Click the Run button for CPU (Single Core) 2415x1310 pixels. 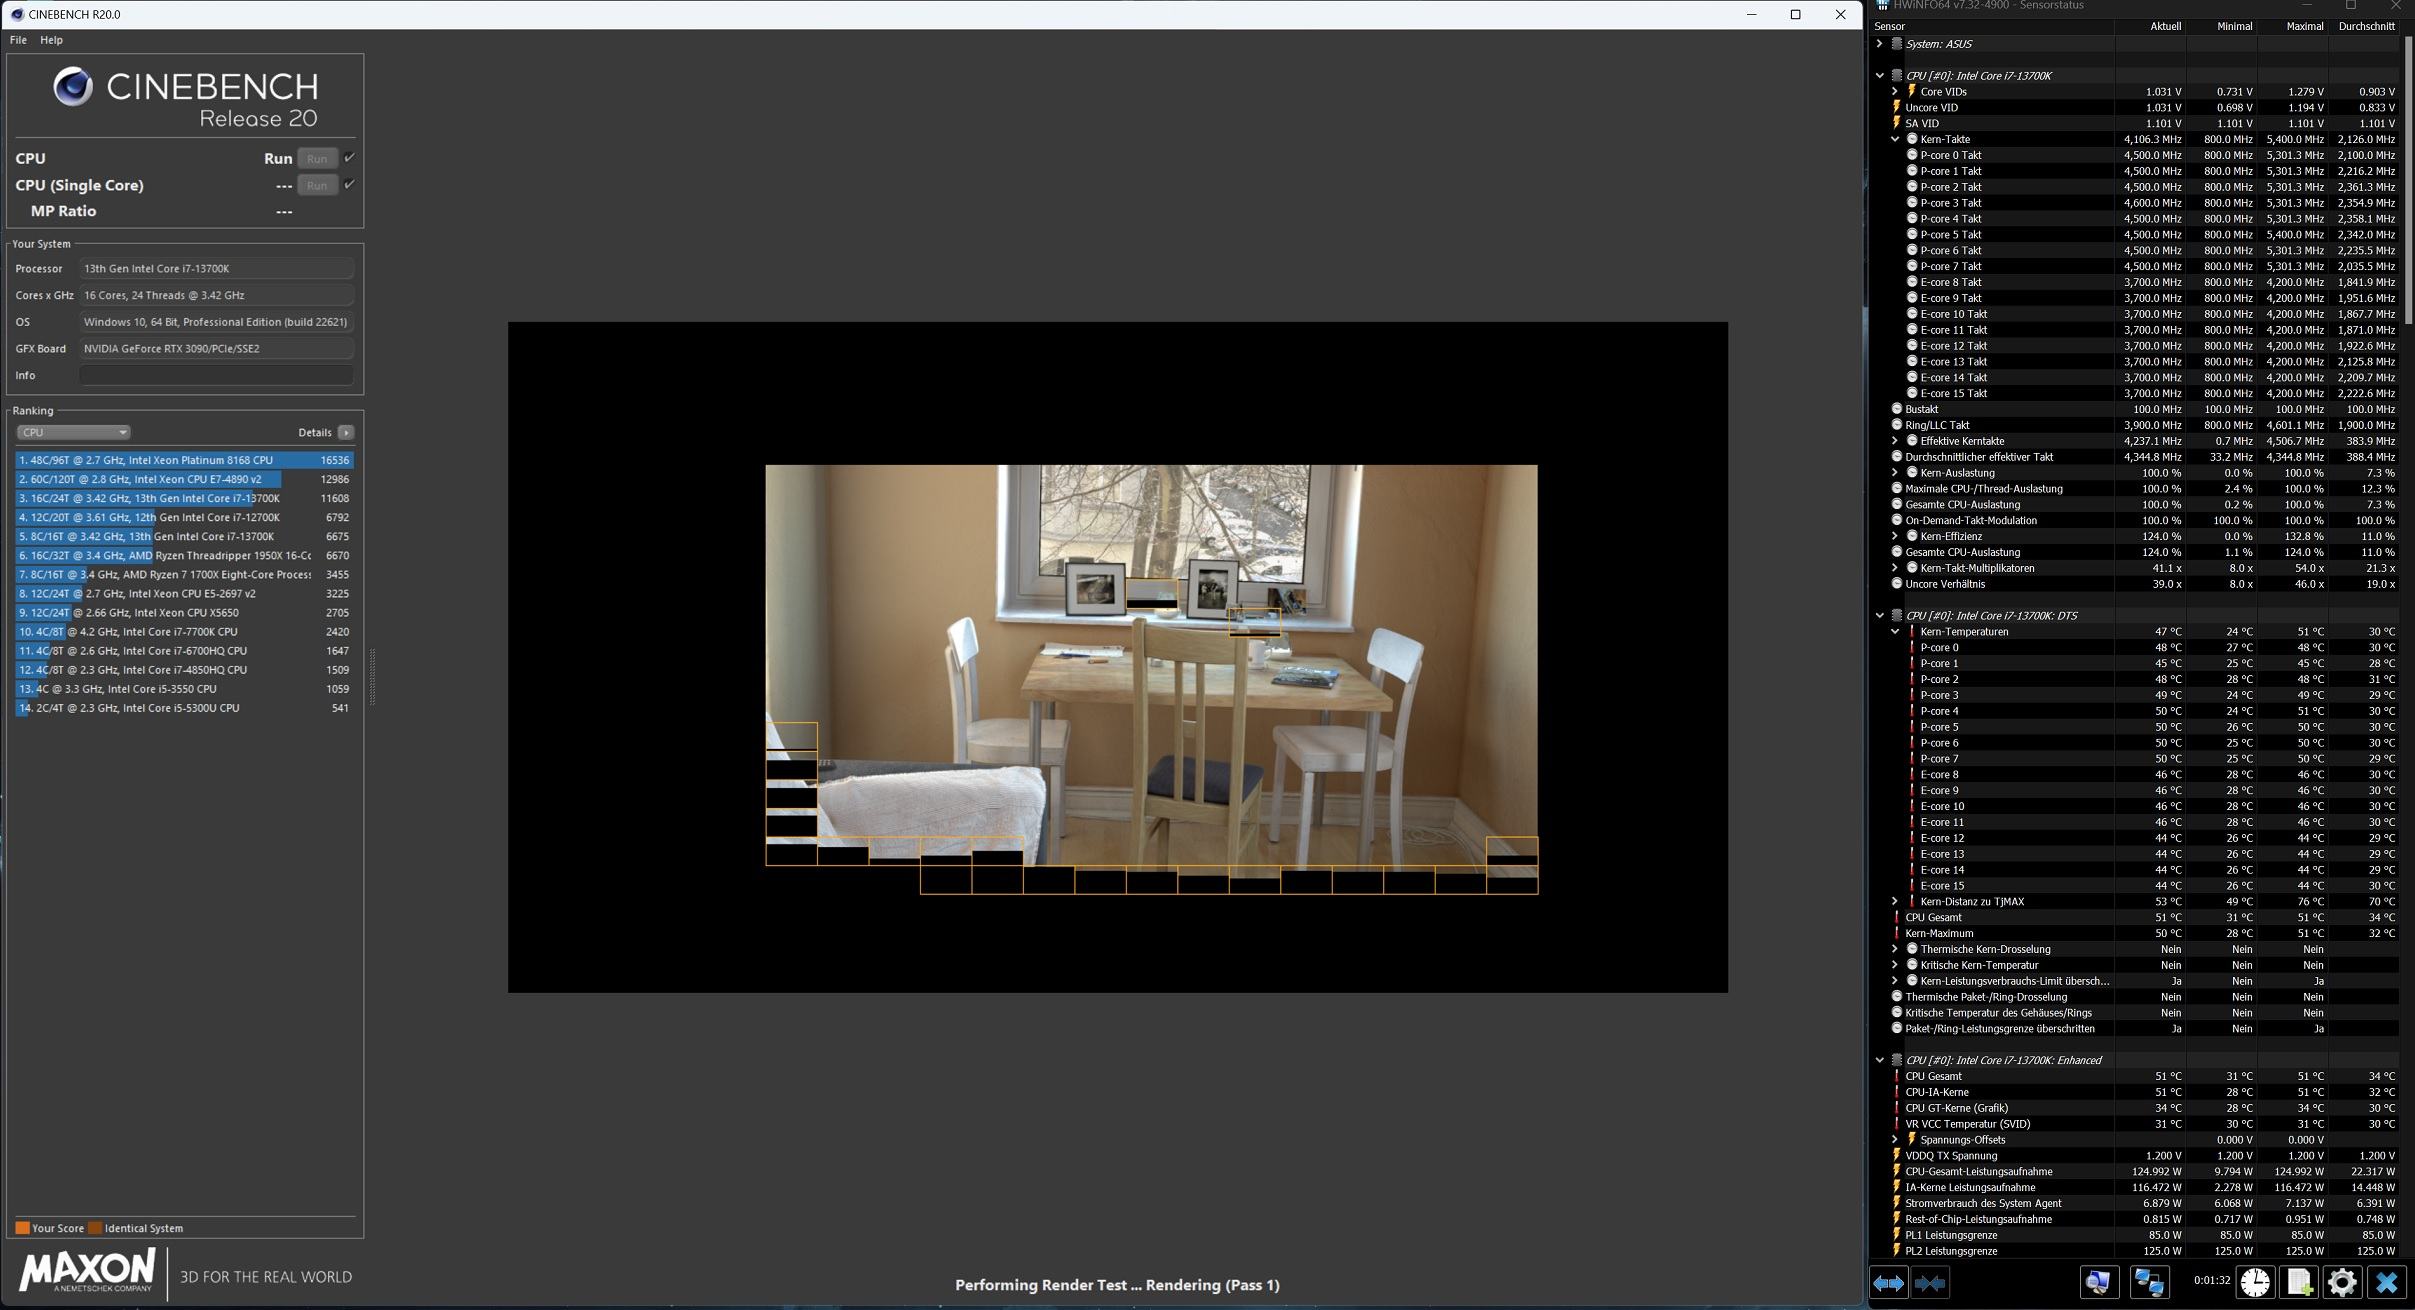(x=317, y=185)
